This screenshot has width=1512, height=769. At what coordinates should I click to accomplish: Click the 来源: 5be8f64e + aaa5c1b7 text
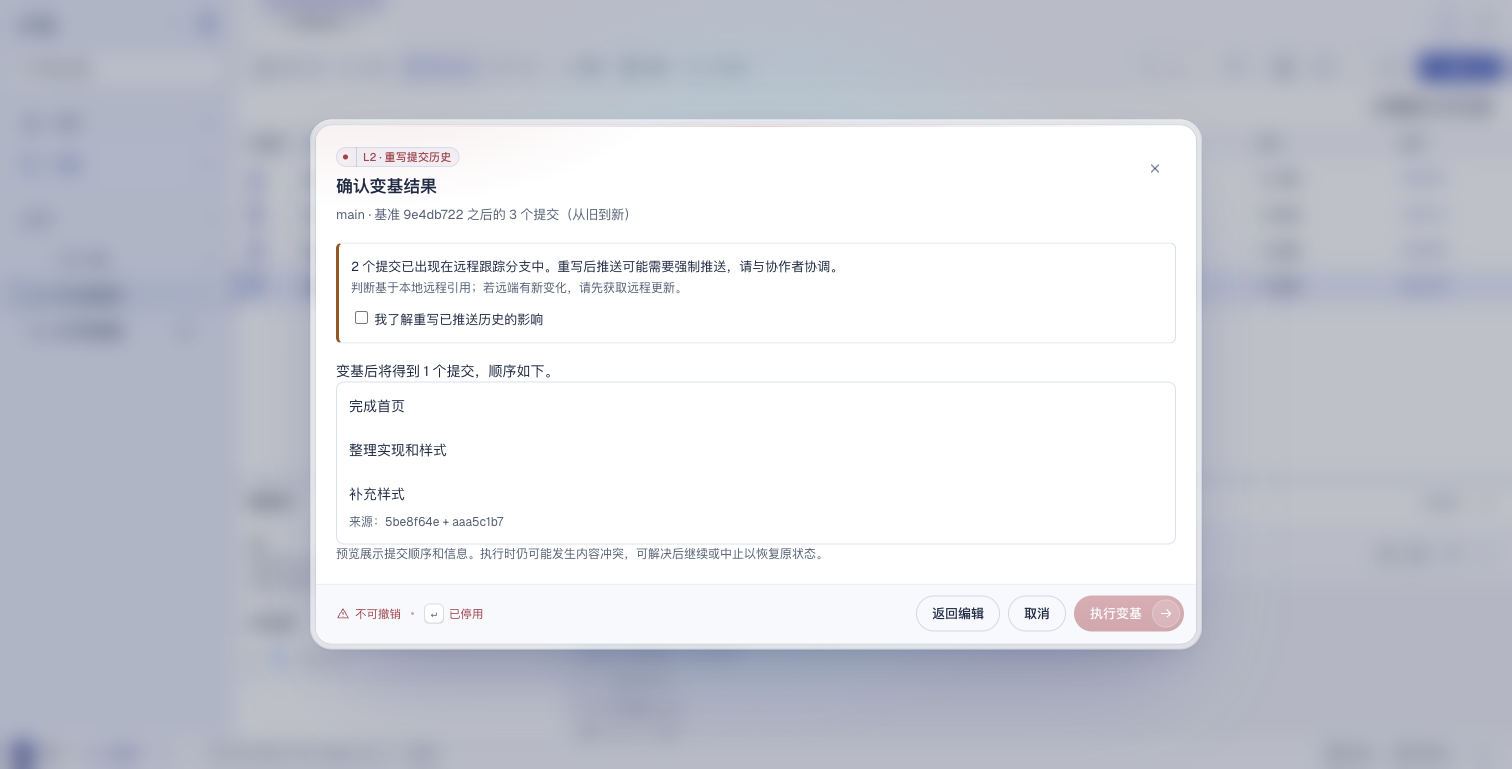(x=426, y=522)
